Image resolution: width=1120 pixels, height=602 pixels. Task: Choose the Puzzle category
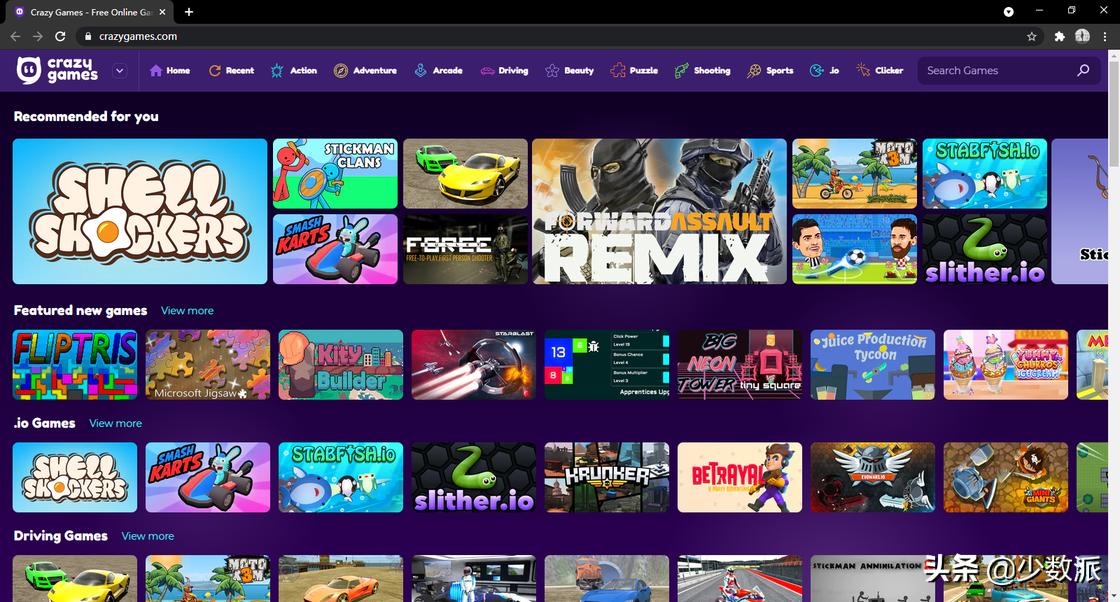pyautogui.click(x=634, y=71)
